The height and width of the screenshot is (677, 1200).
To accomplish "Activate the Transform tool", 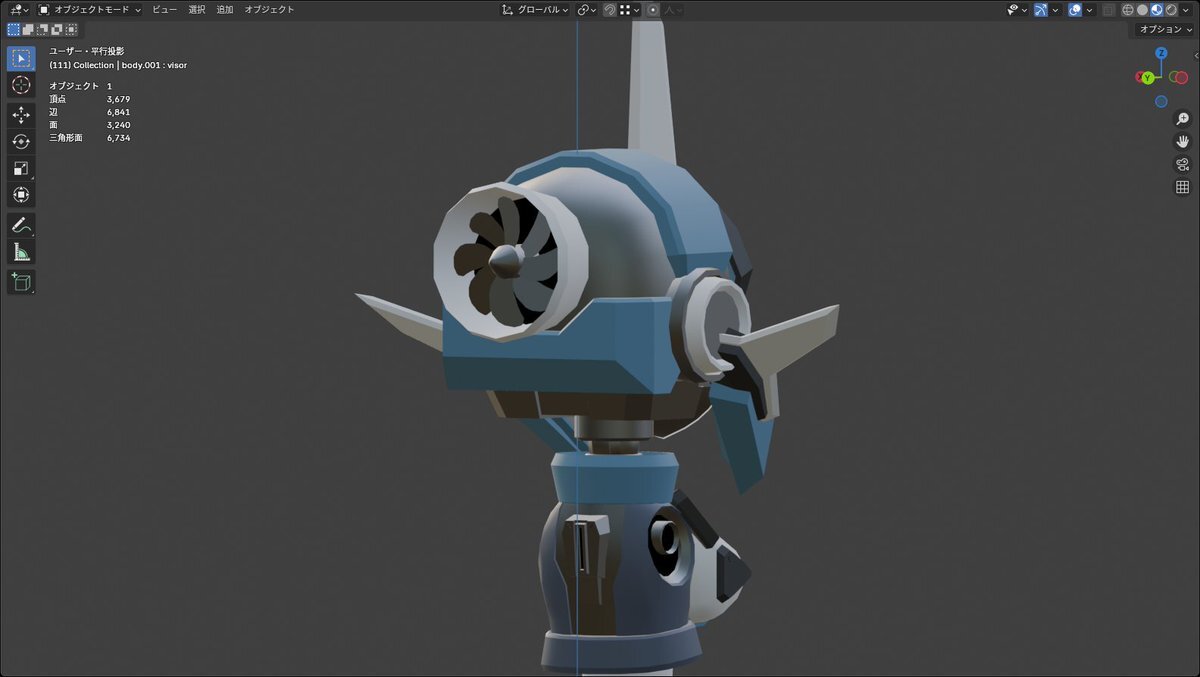I will (21, 194).
